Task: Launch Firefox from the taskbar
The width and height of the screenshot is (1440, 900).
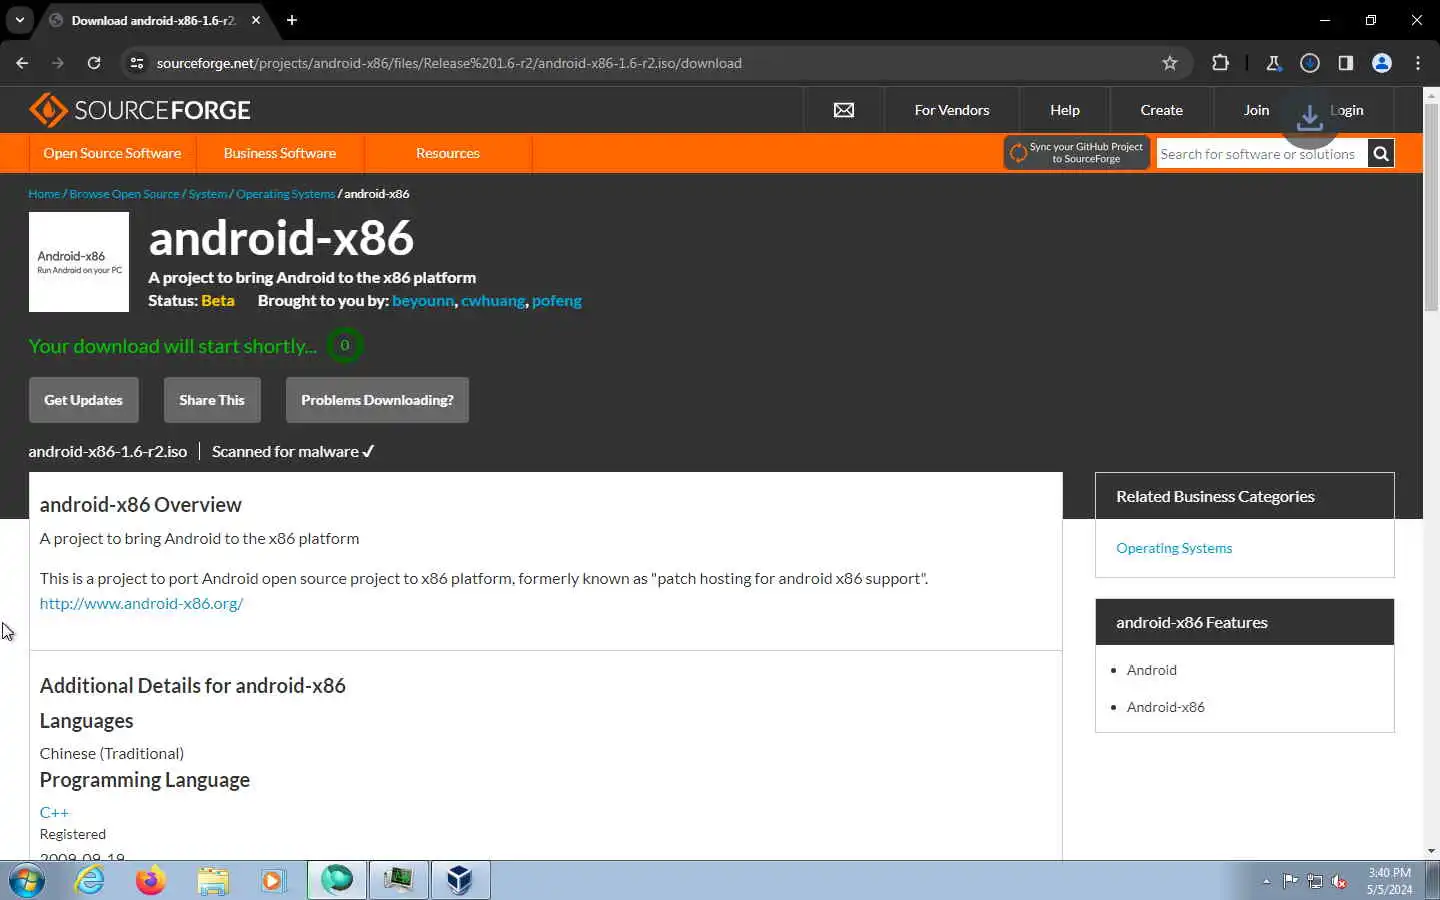Action: [x=151, y=881]
